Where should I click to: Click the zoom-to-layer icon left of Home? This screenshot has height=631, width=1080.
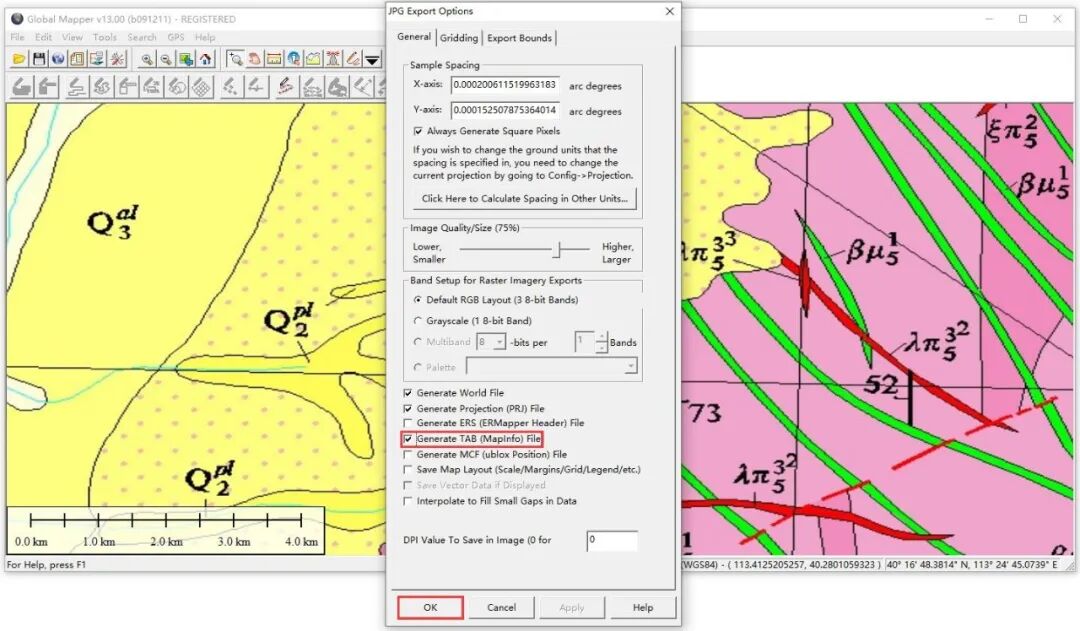pyautogui.click(x=186, y=59)
